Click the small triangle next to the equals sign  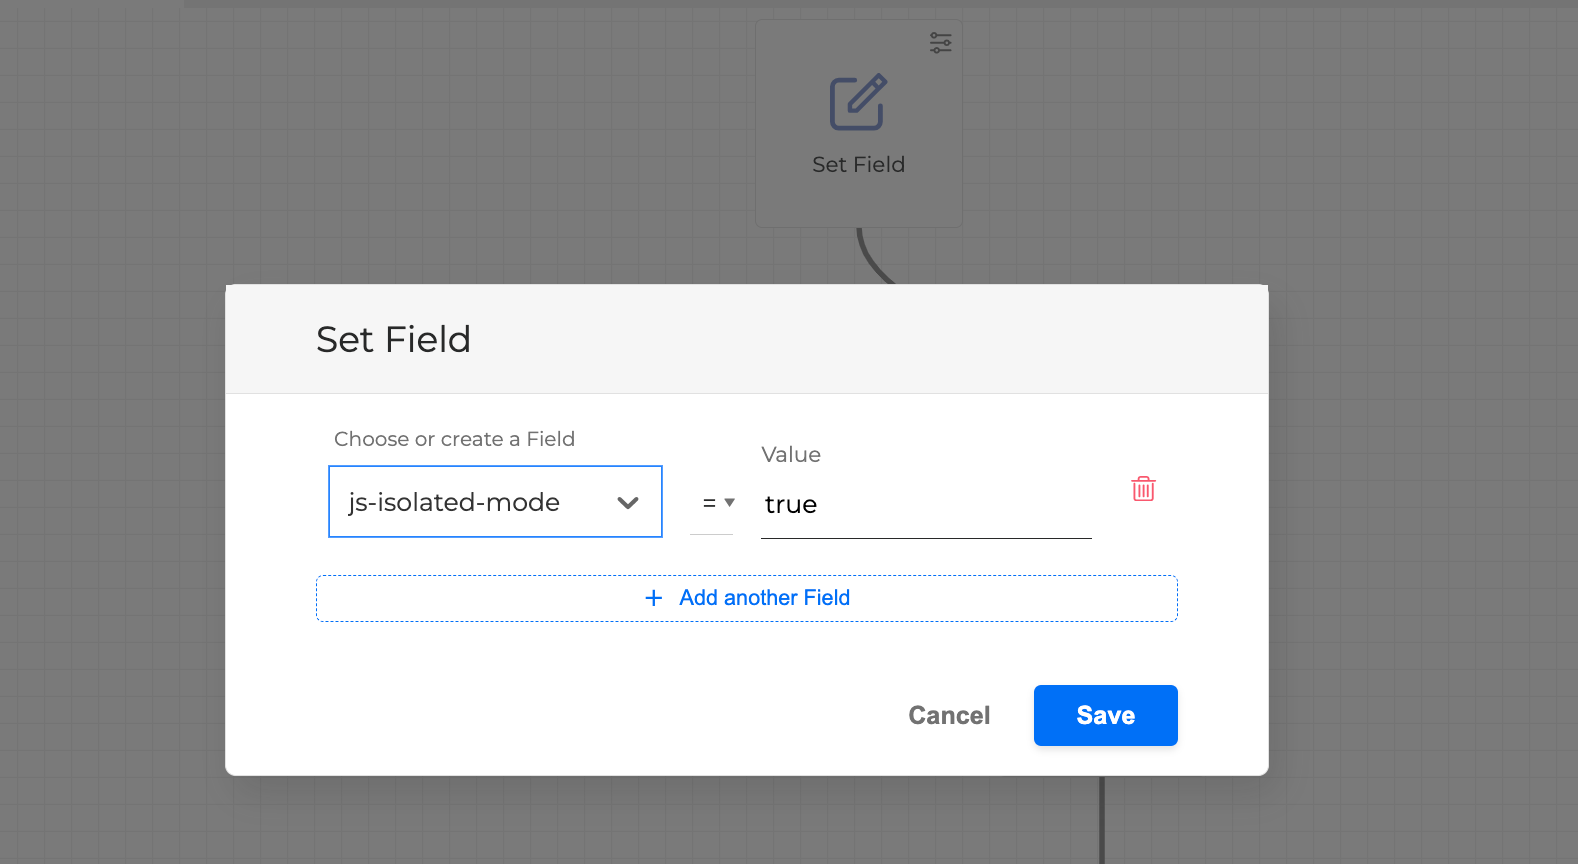pos(730,502)
